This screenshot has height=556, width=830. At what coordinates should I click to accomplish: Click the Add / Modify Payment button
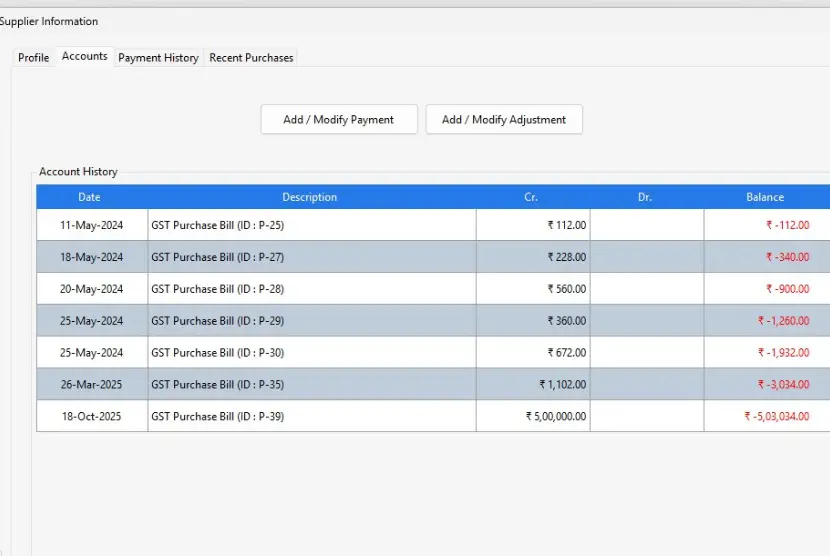click(338, 119)
